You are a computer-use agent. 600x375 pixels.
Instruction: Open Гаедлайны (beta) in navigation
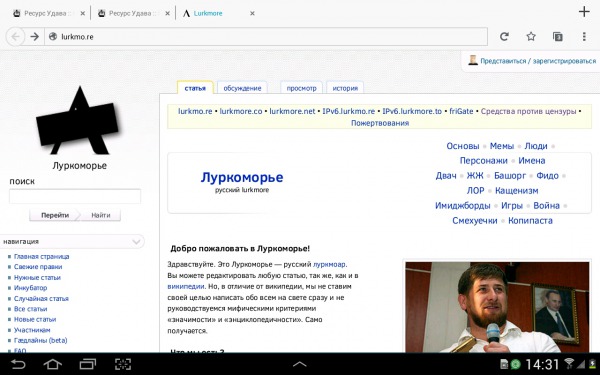pos(41,340)
